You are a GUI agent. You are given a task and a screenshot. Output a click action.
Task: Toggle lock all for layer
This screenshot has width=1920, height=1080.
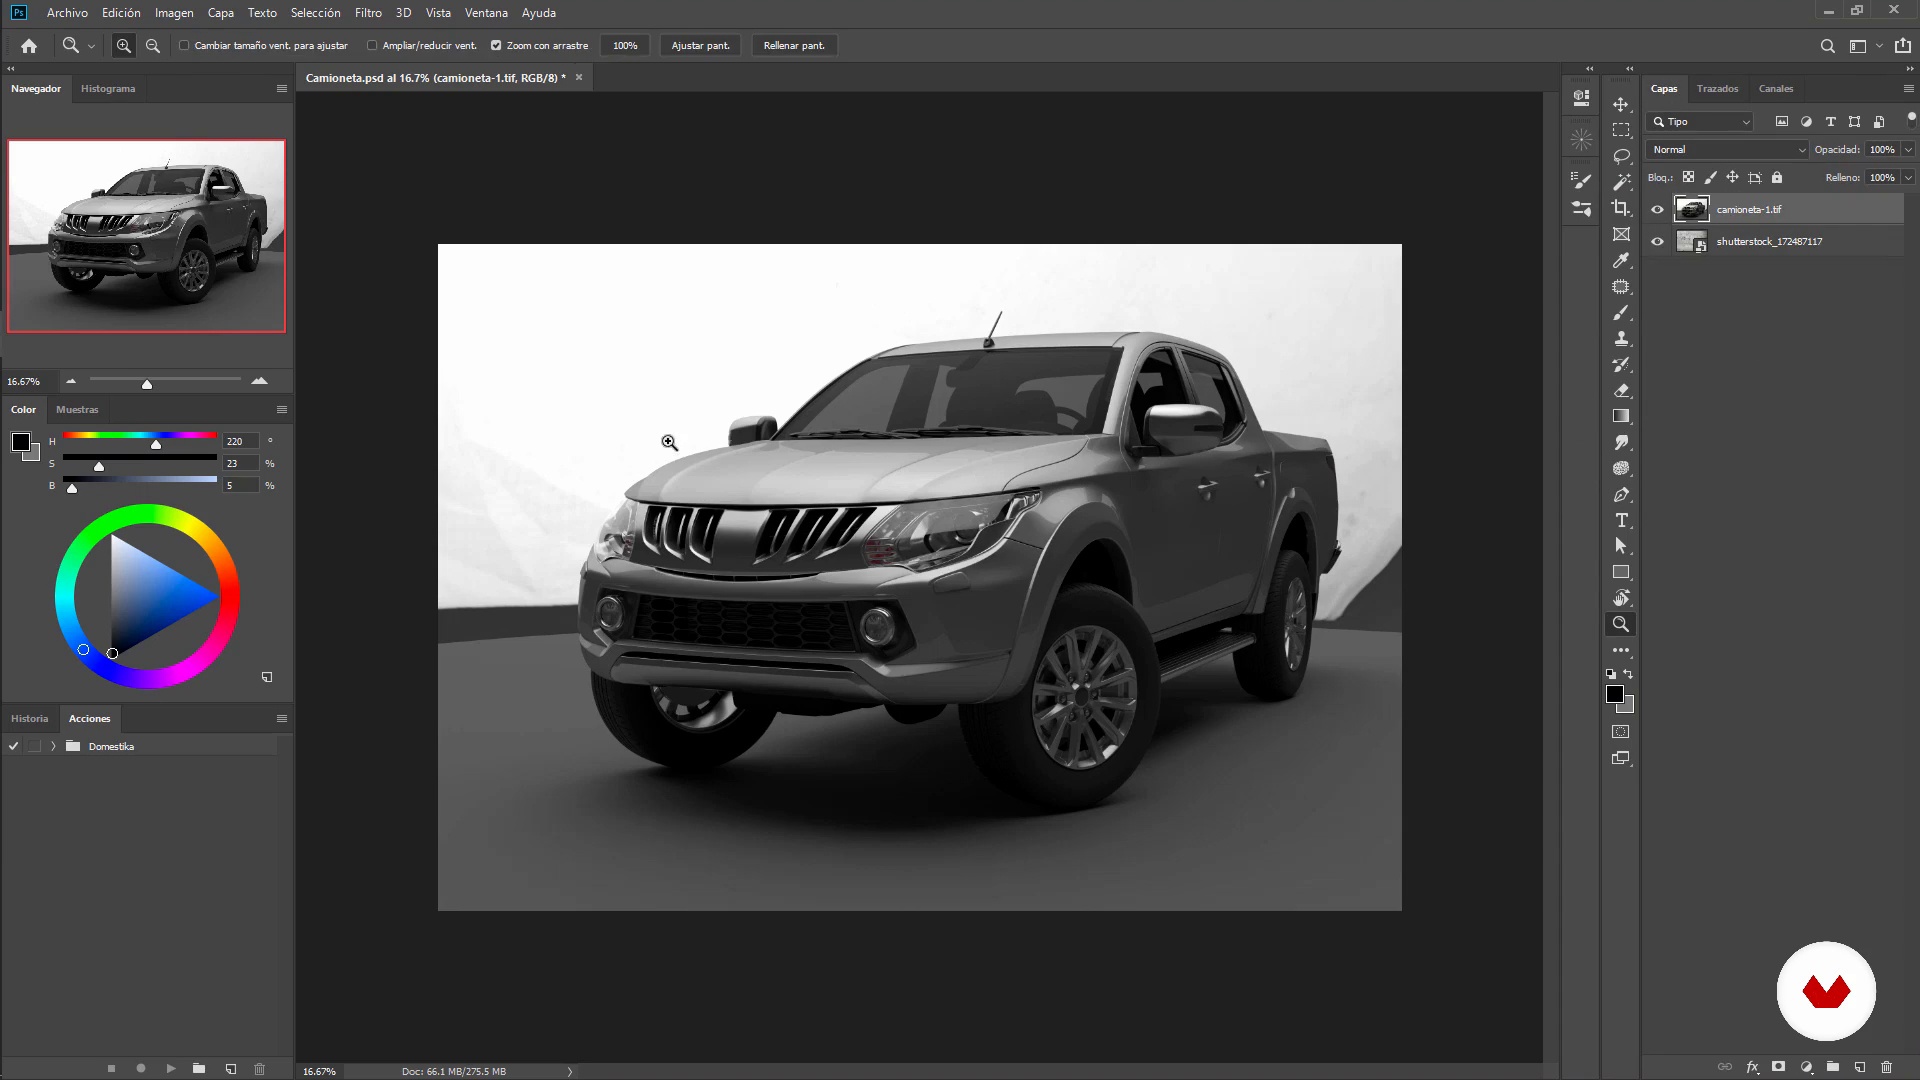tap(1777, 178)
